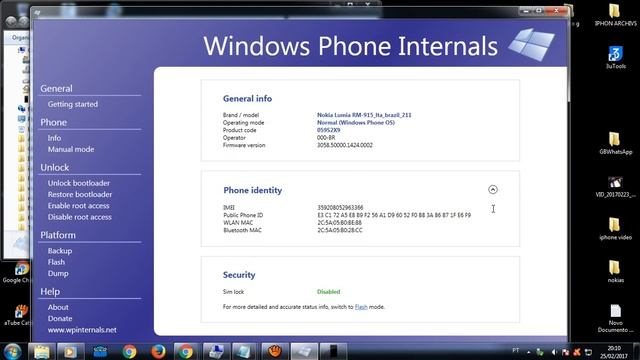
Task: Open the Backup page
Action: click(60, 251)
